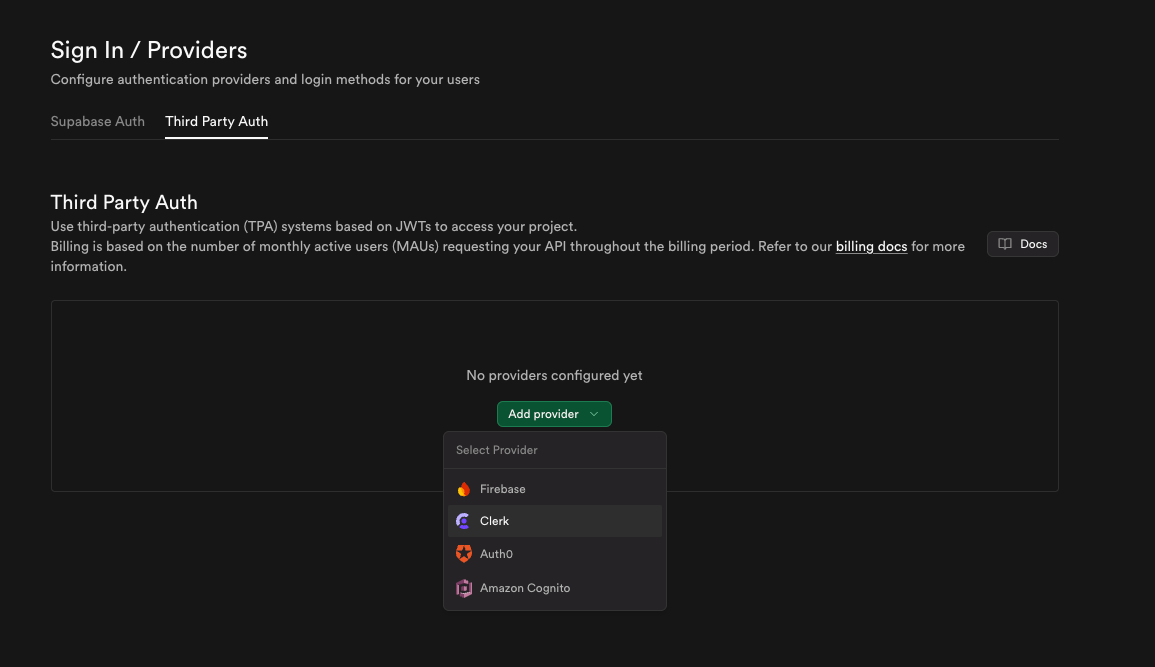Click the 'Configure authentication providers' subtitle
Image resolution: width=1155 pixels, height=667 pixels.
(x=265, y=80)
